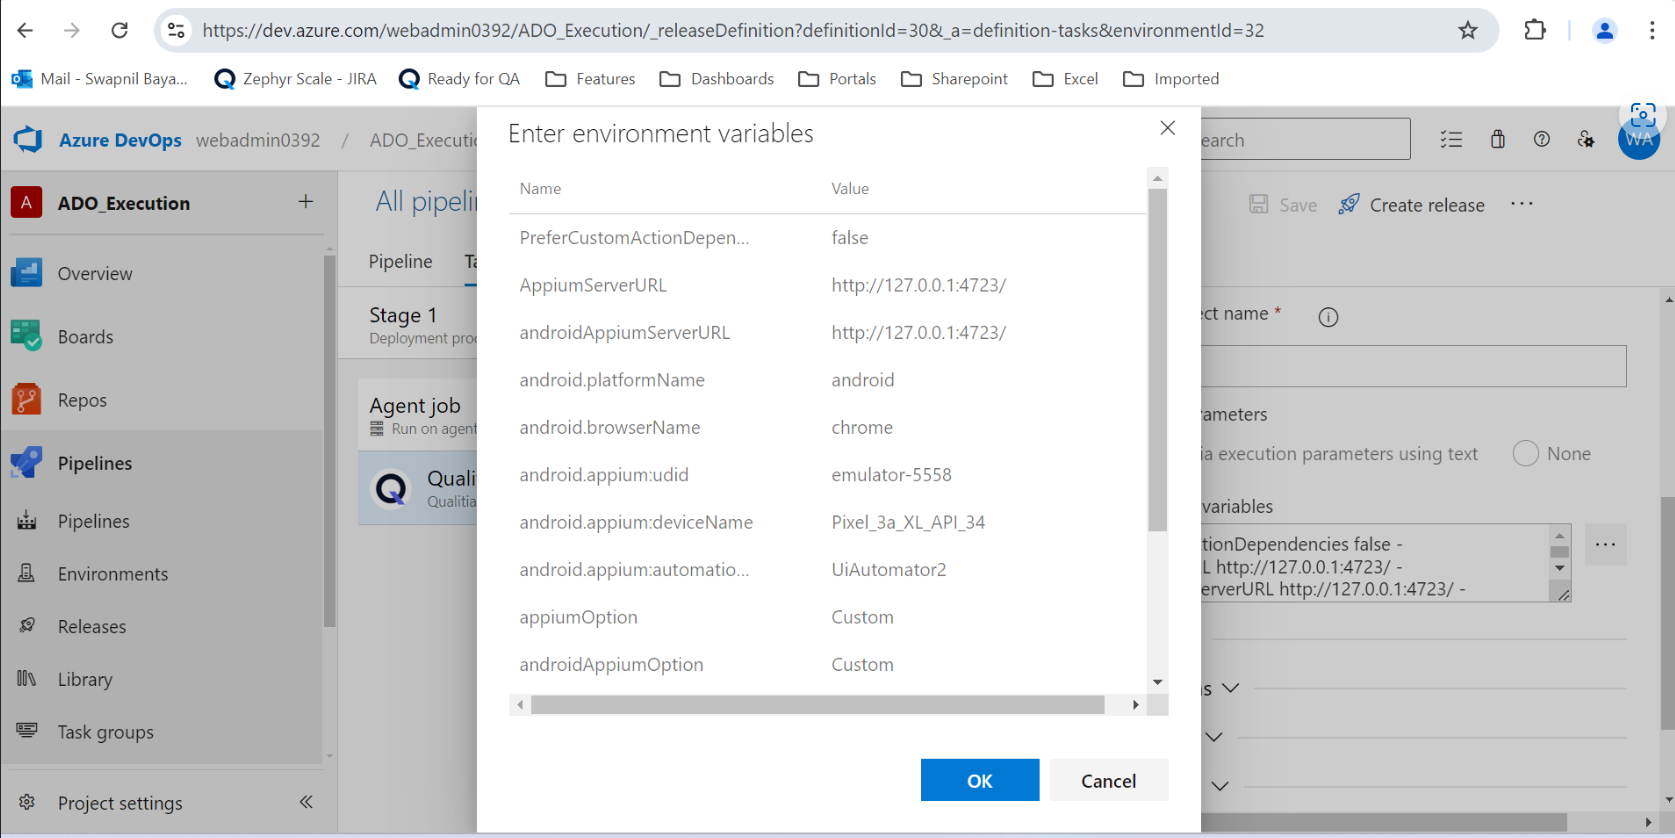Switch to the Pipeline tab
The height and width of the screenshot is (838, 1675).
tap(400, 262)
